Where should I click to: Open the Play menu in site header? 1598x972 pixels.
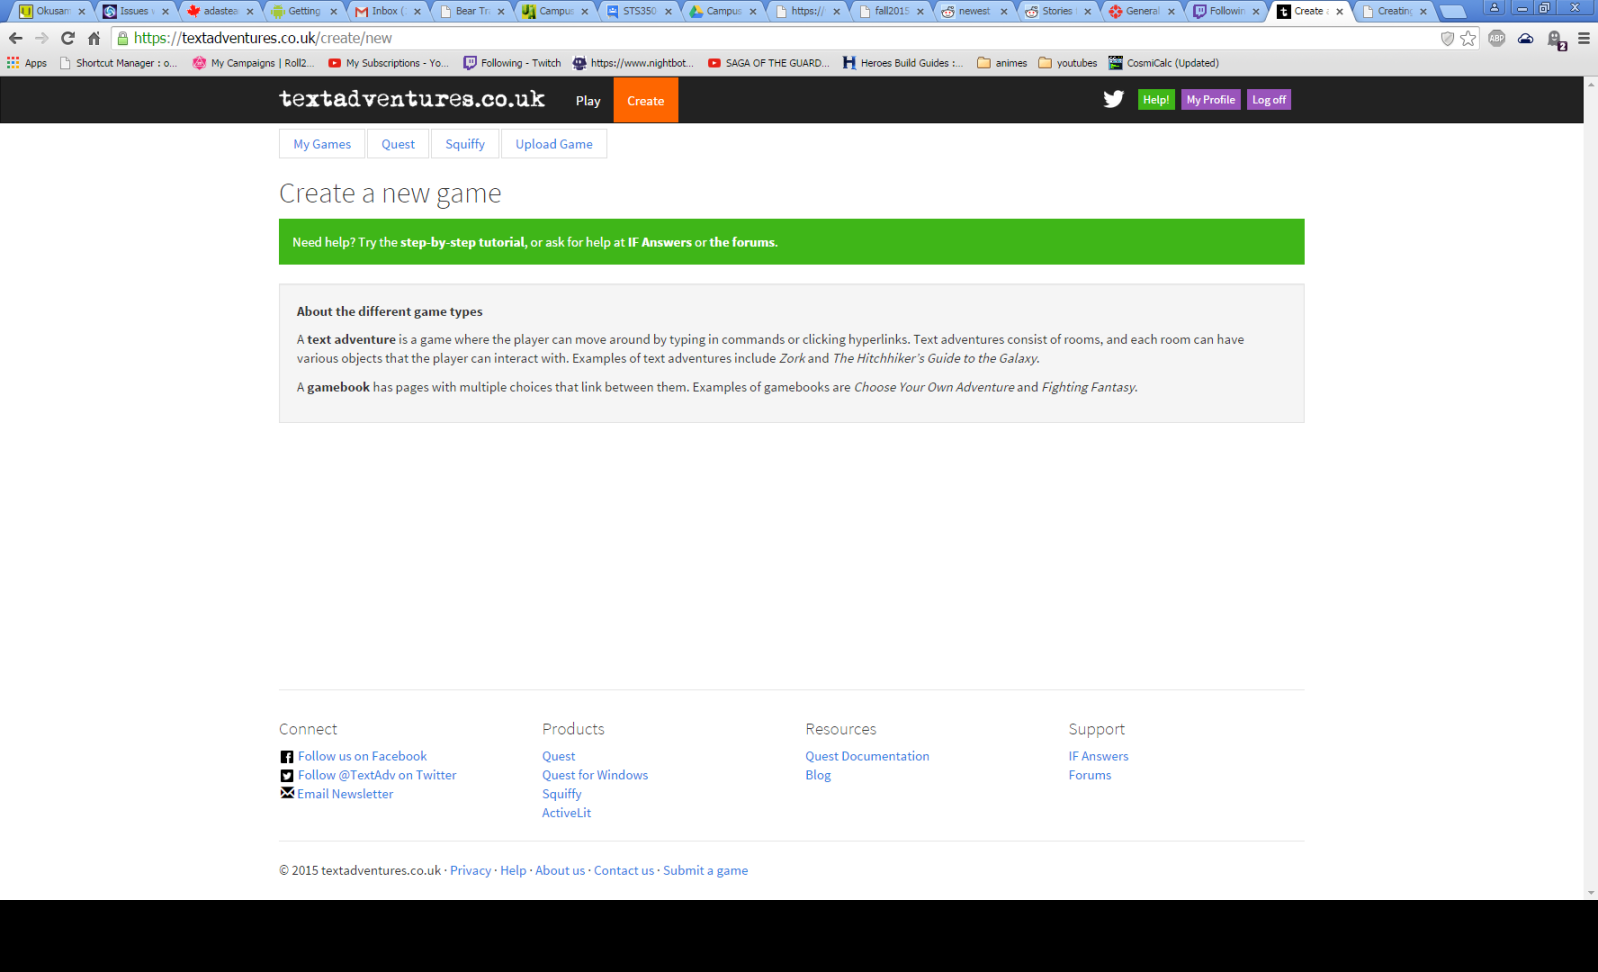click(588, 100)
